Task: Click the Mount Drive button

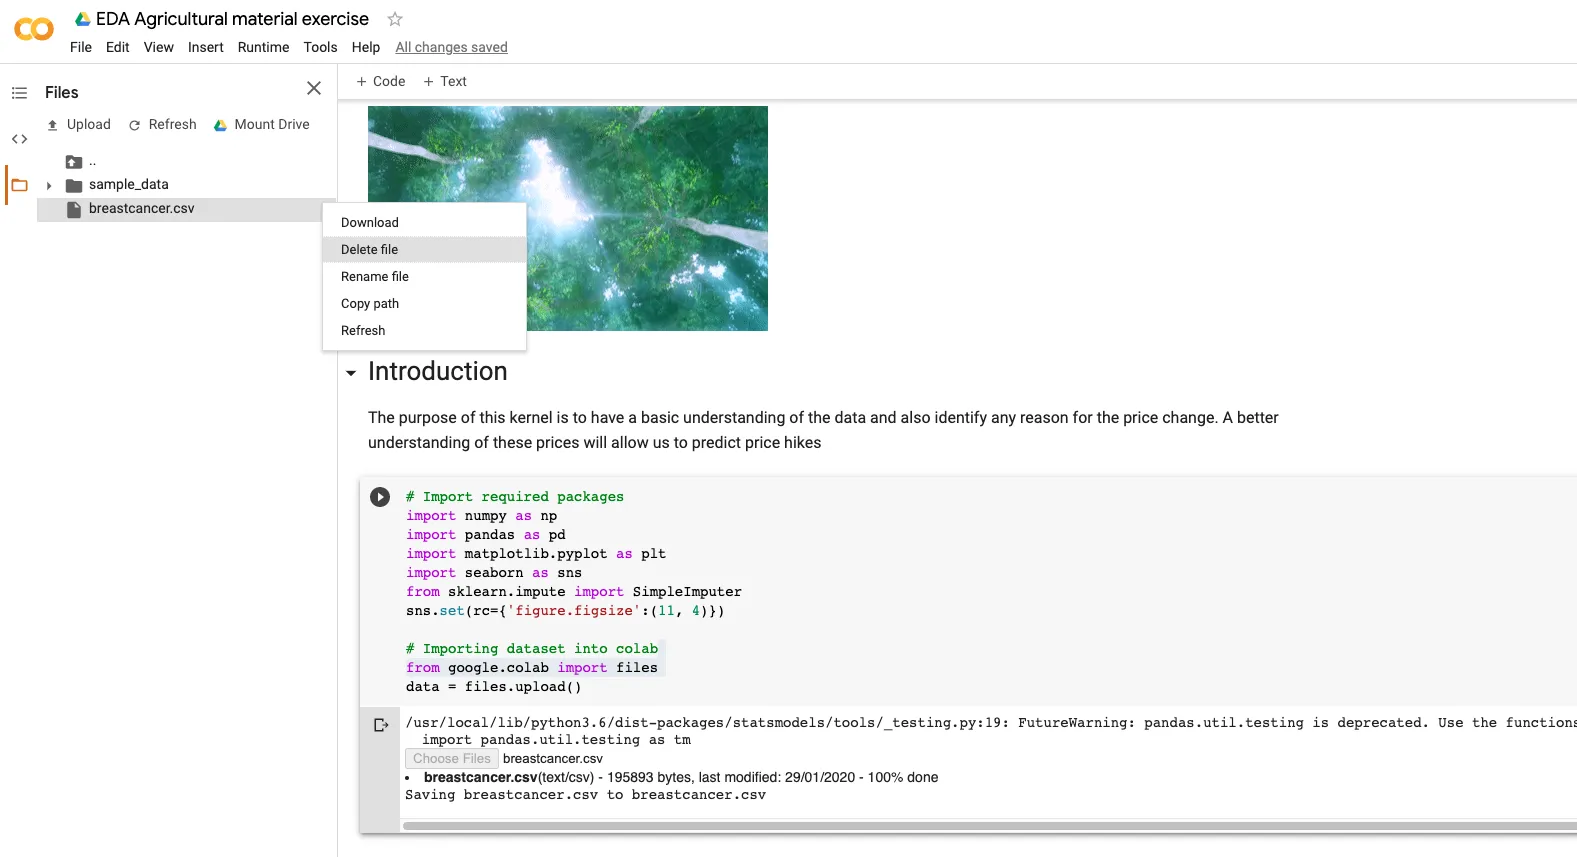Action: click(x=262, y=124)
